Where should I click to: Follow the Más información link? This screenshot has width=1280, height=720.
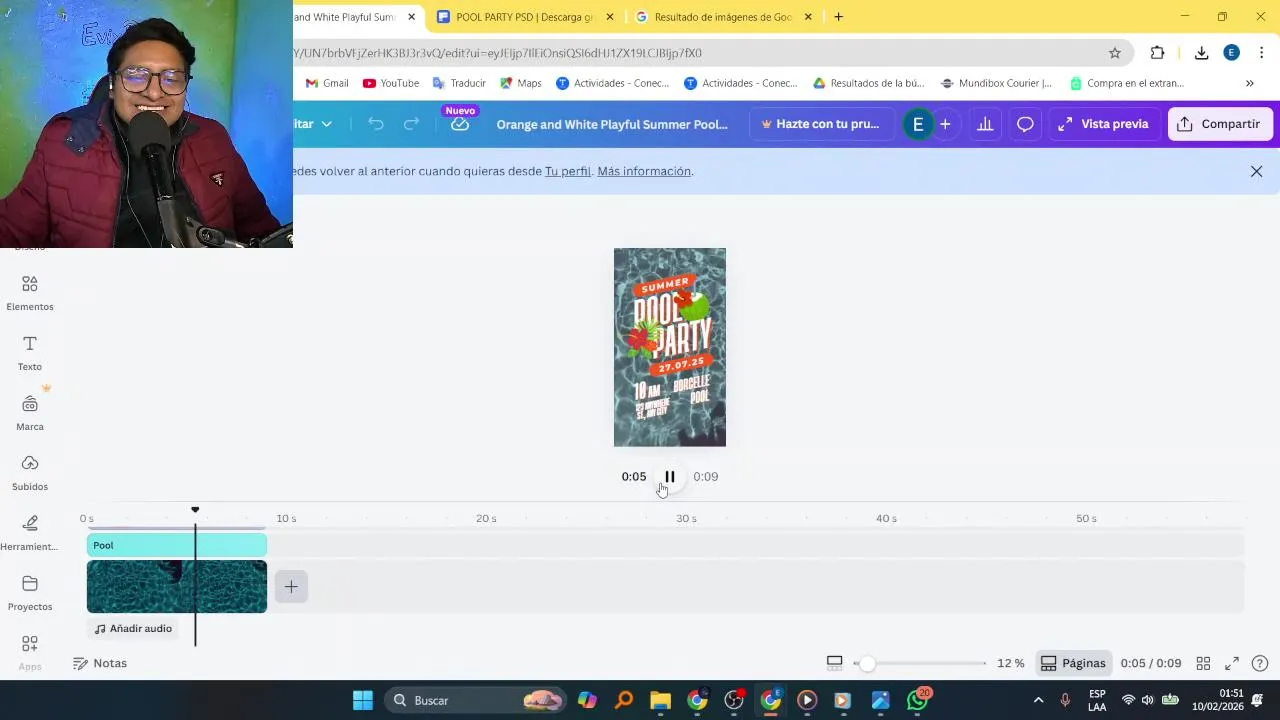(x=644, y=171)
